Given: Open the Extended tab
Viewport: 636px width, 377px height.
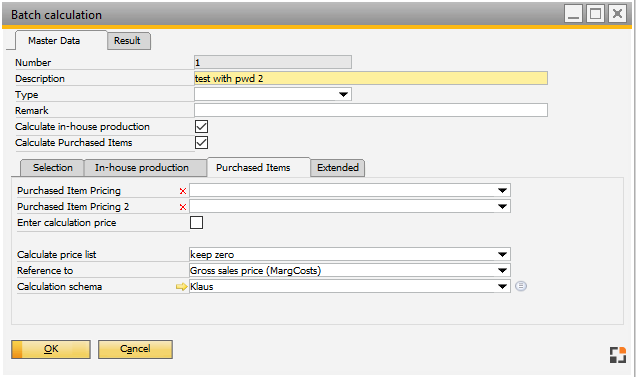Looking at the screenshot, I should (337, 168).
